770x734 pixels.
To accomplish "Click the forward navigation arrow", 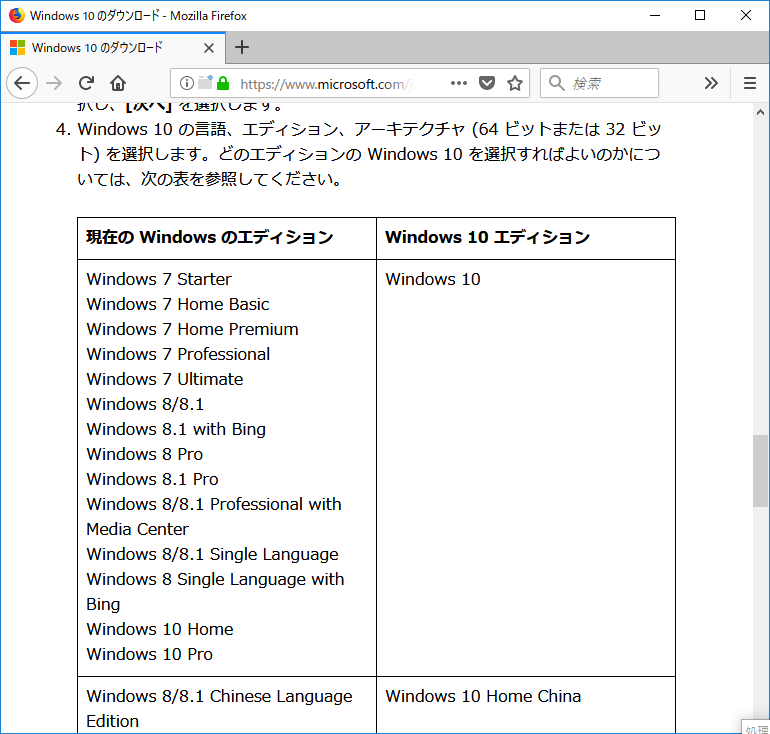I will pyautogui.click(x=54, y=83).
